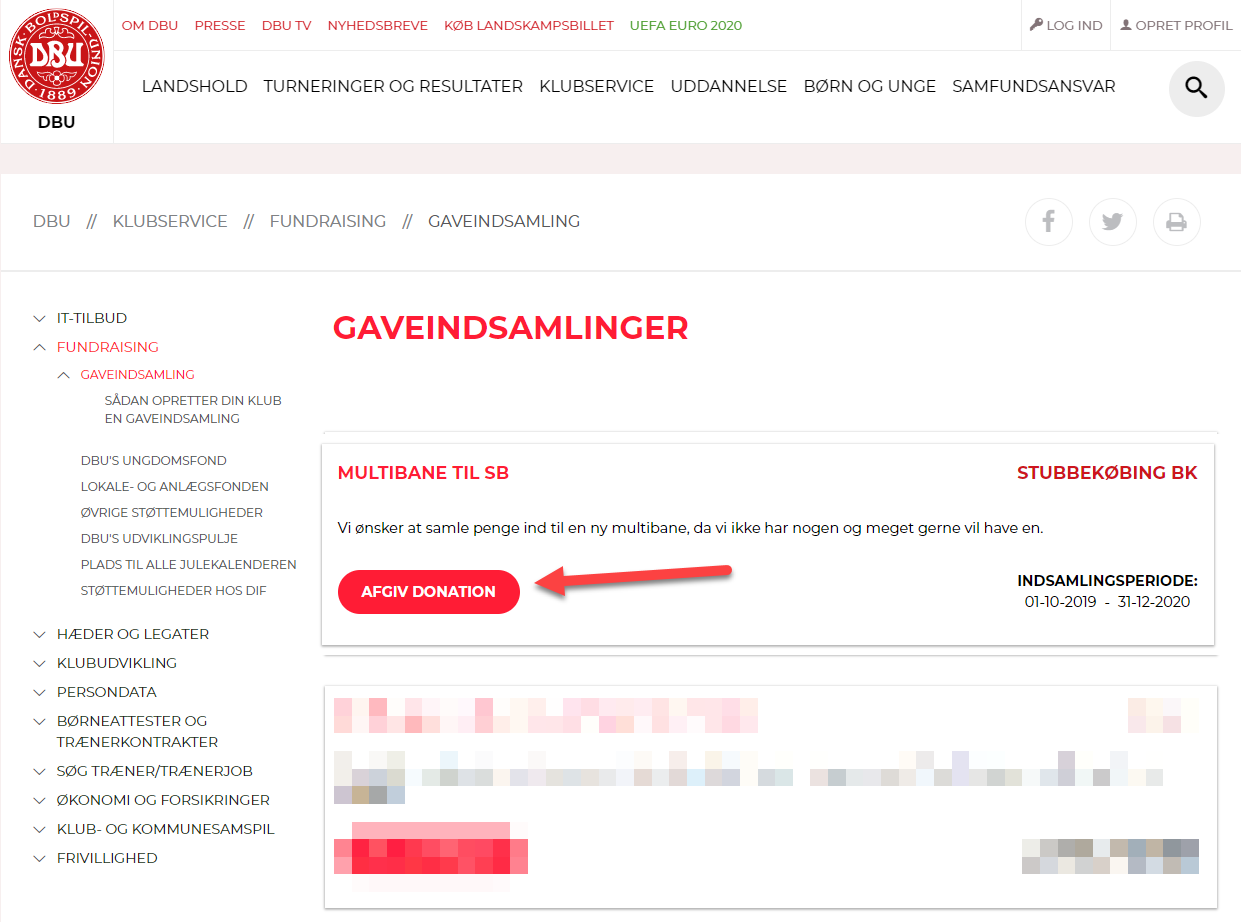Click FUNDRAISING in the breadcrumb

pos(328,222)
